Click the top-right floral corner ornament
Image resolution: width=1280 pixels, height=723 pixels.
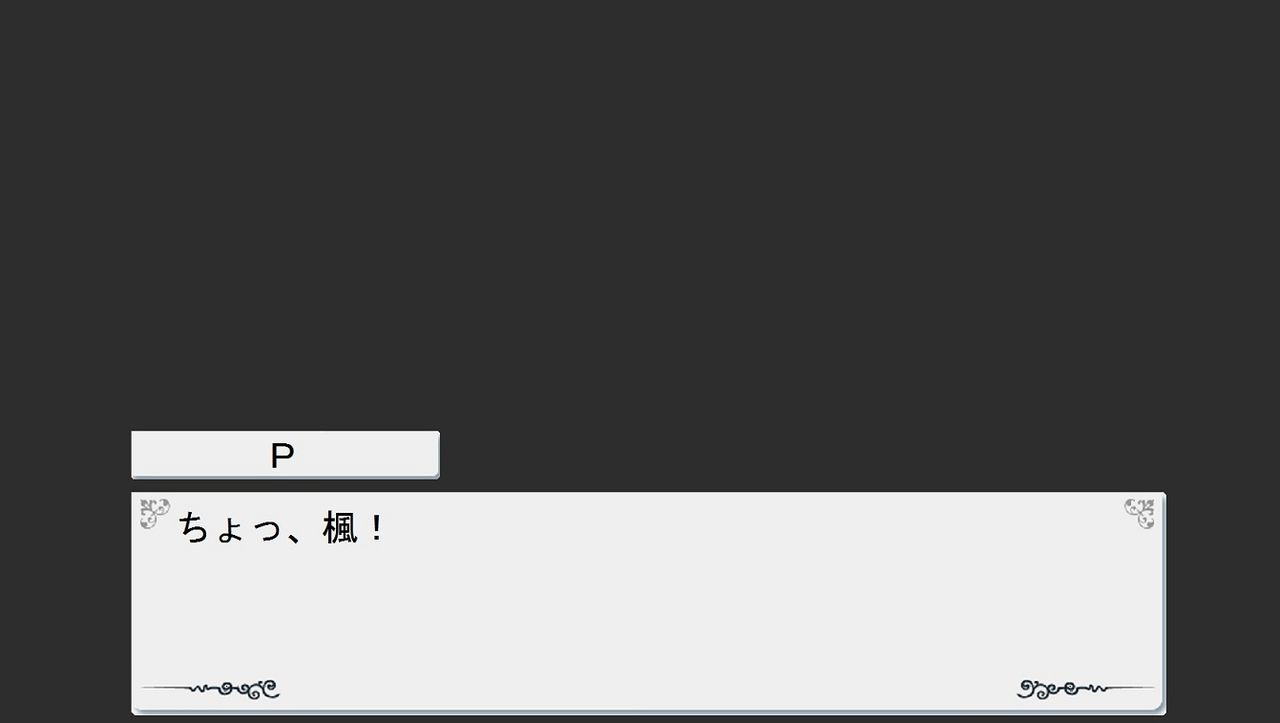pyautogui.click(x=1139, y=513)
